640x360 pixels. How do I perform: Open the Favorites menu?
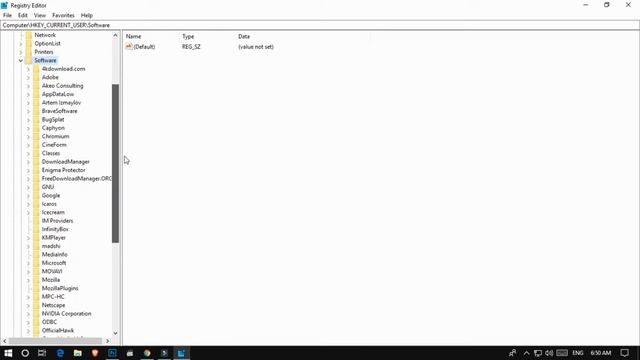63,15
